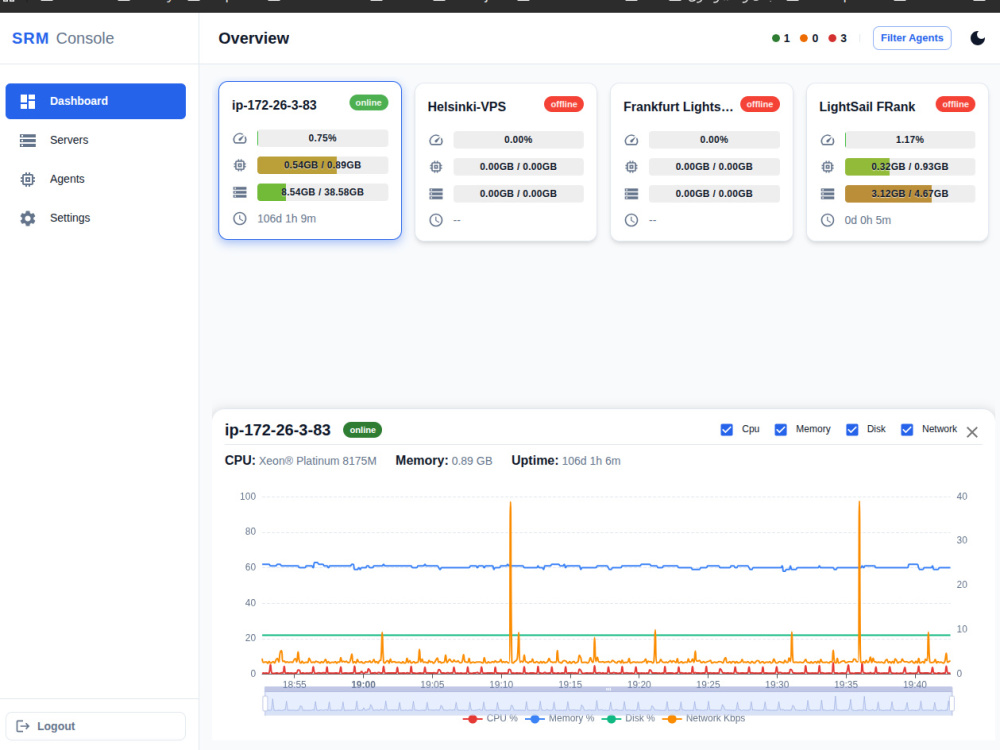
Task: Click uptime clock icon on Helsinki-VPS card
Action: 436,220
